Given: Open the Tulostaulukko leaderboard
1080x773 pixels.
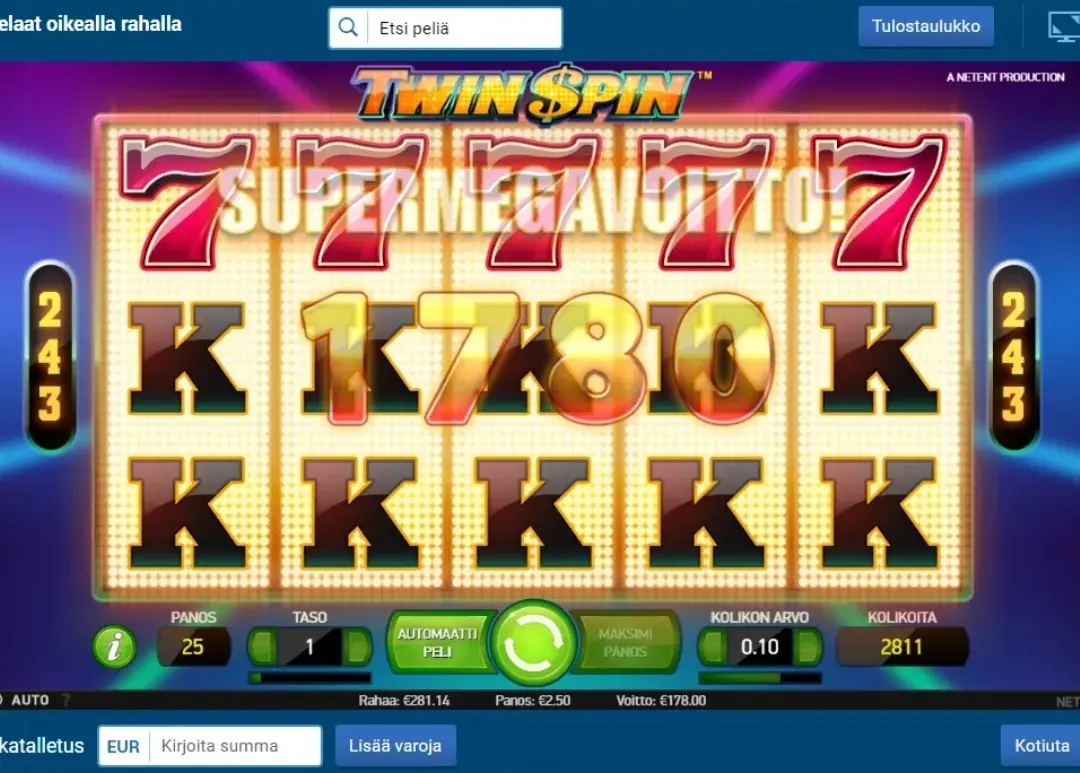Looking at the screenshot, I should pyautogui.click(x=926, y=26).
